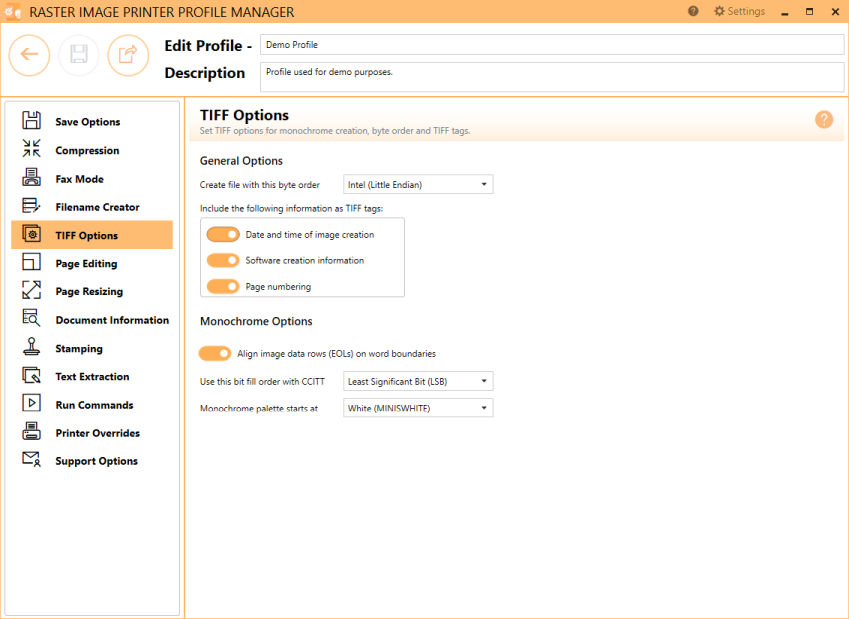The width and height of the screenshot is (849, 619).
Task: Click the Support Options envelope icon
Action: click(x=31, y=459)
